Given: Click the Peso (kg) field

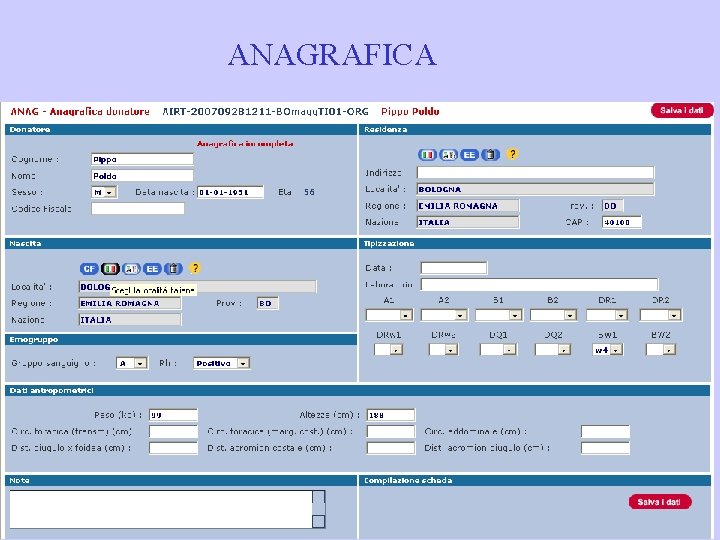Looking at the screenshot, I should point(173,415).
